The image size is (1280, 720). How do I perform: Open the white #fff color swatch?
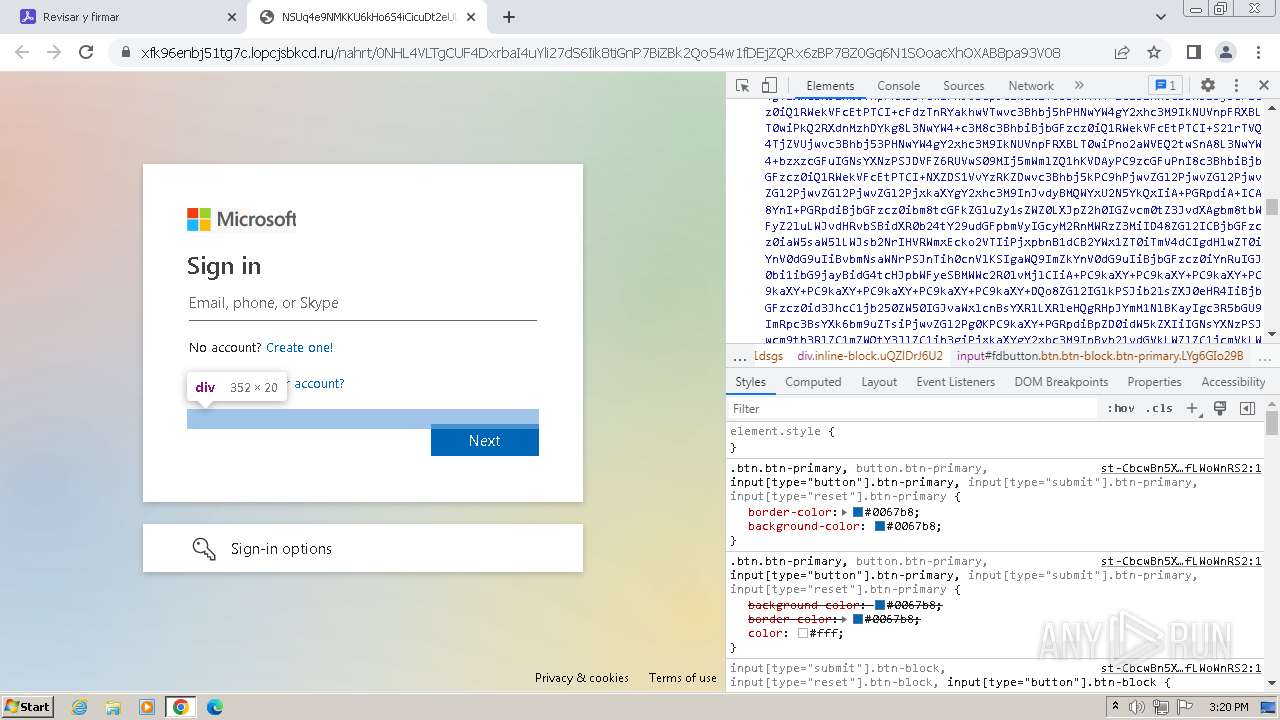tap(803, 633)
